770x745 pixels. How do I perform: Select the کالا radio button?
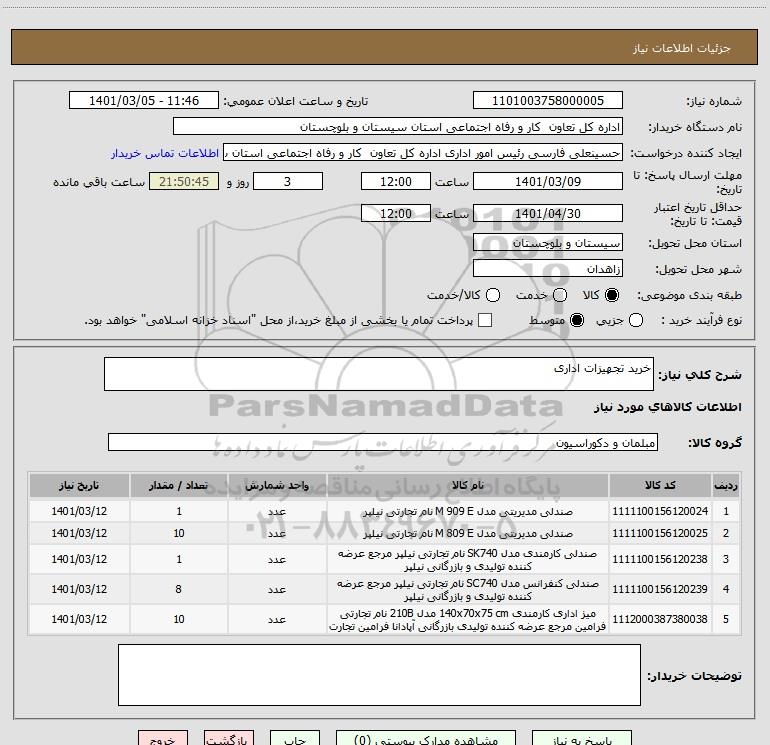tap(612, 295)
